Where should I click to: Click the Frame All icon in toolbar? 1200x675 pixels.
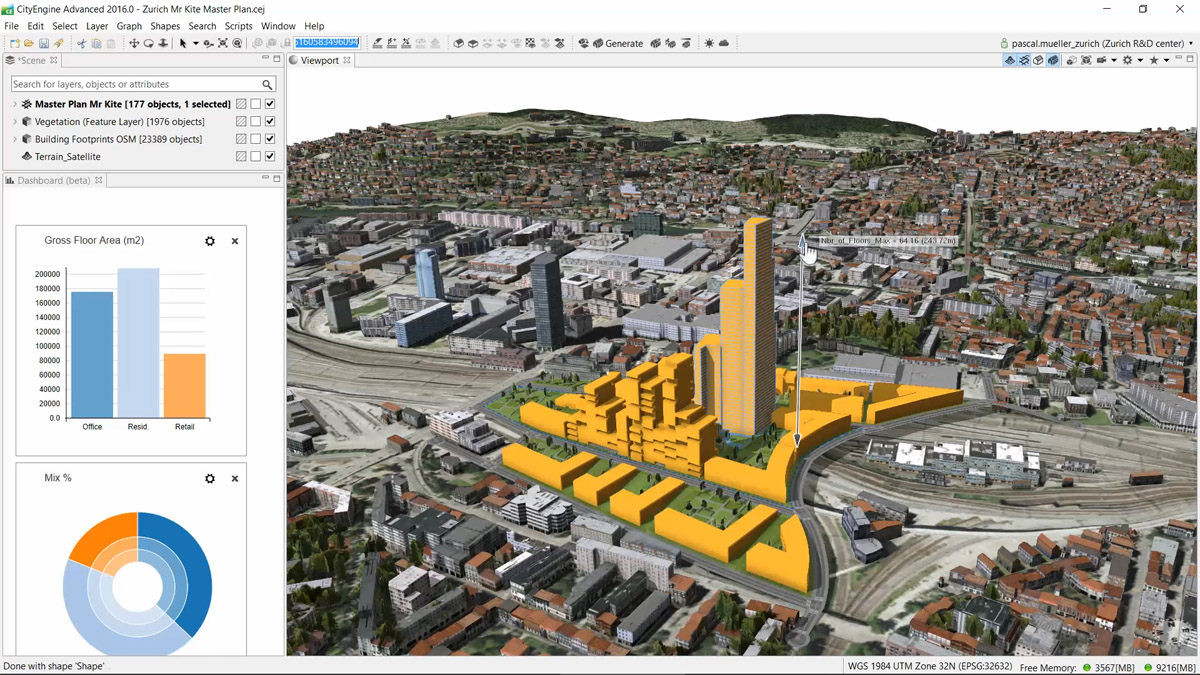point(222,44)
